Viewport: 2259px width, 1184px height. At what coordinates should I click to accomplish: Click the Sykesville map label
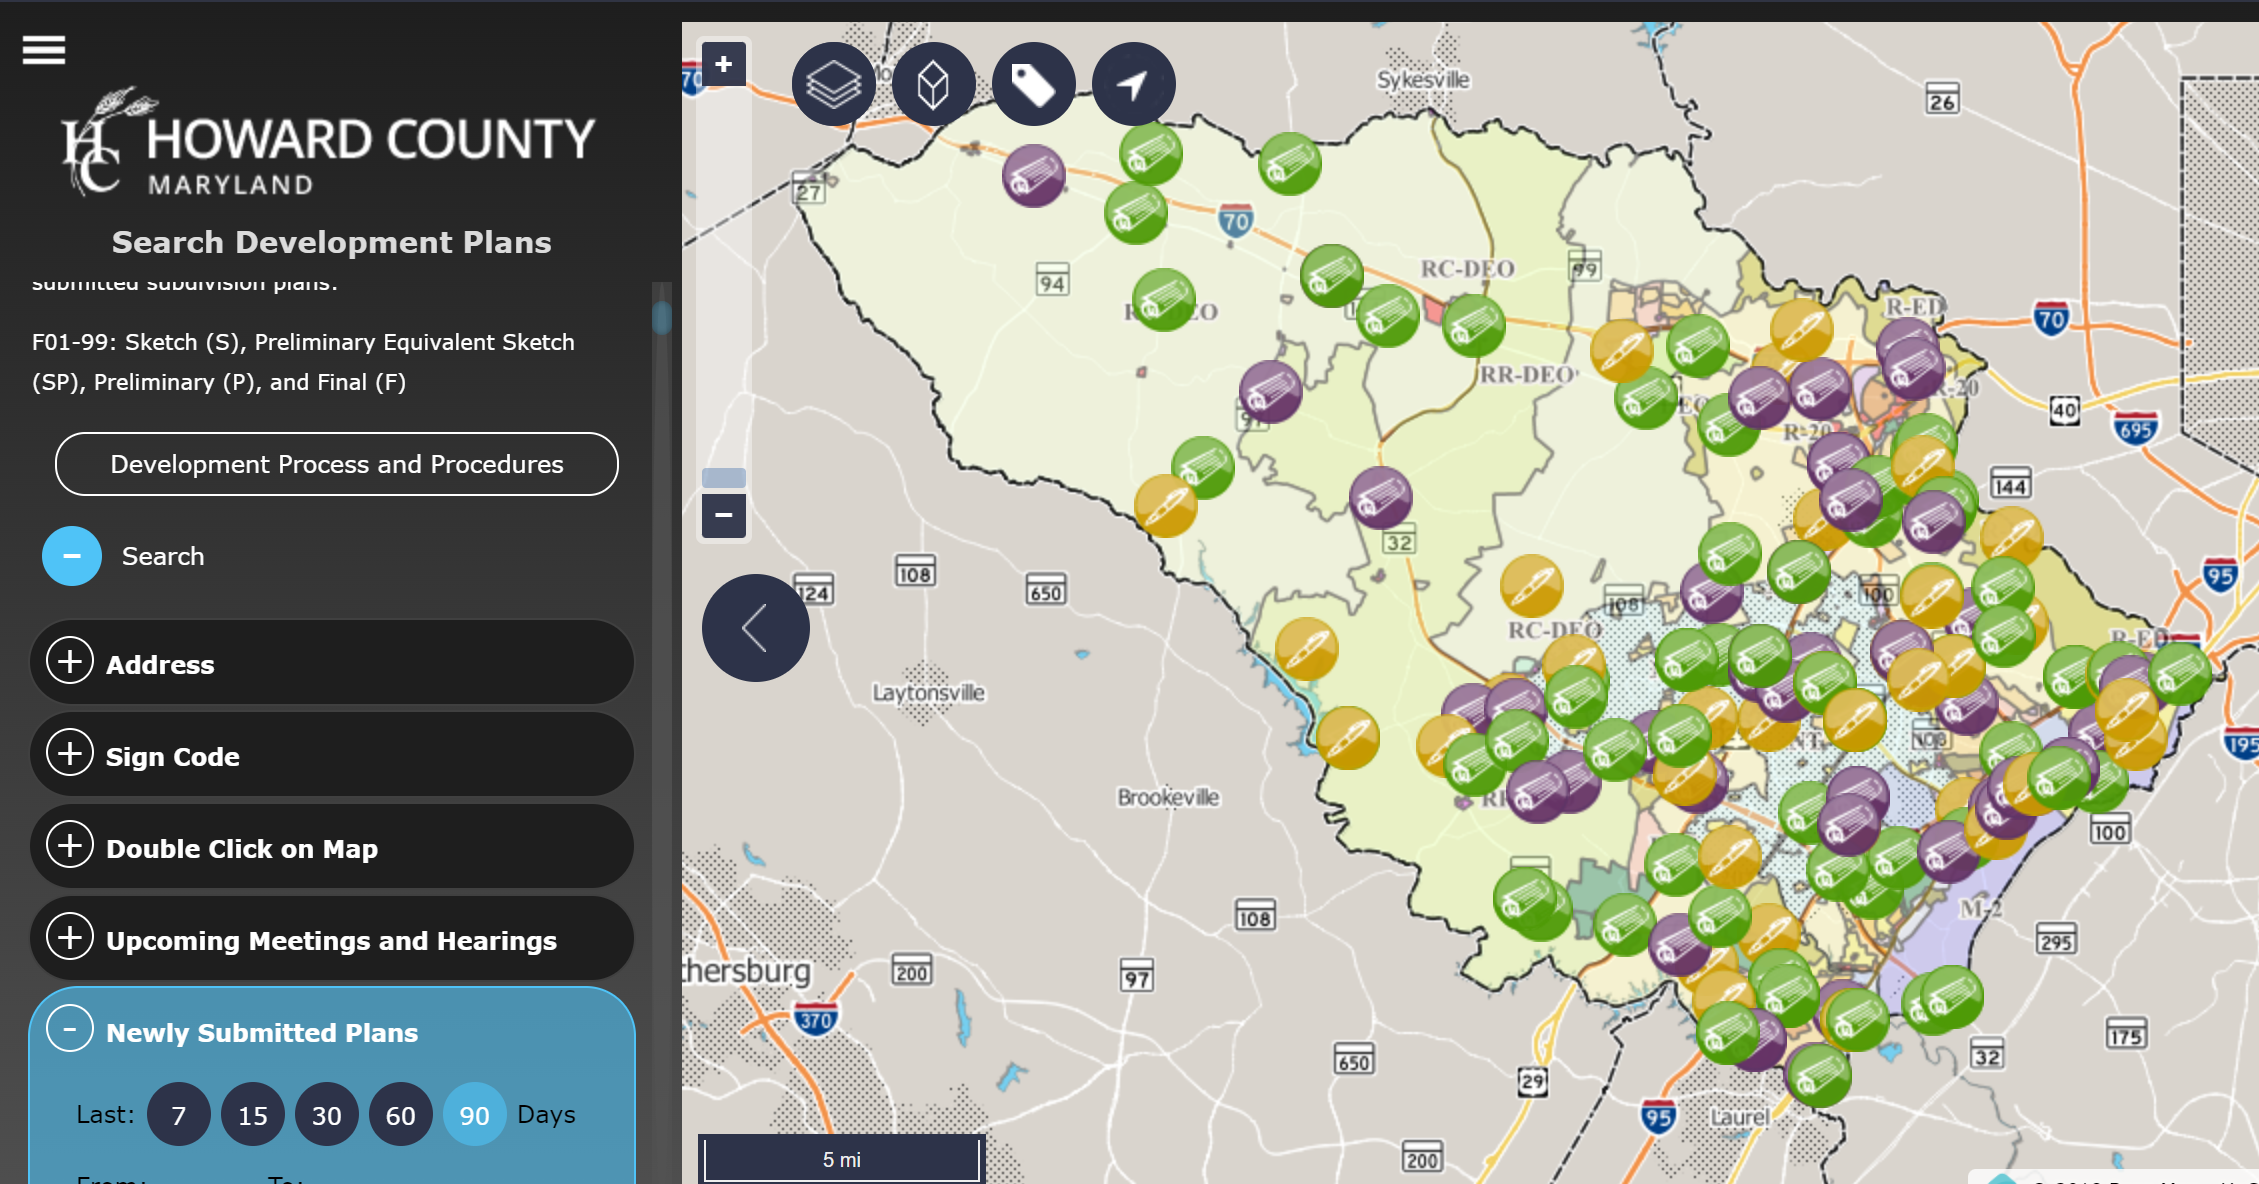(1423, 79)
